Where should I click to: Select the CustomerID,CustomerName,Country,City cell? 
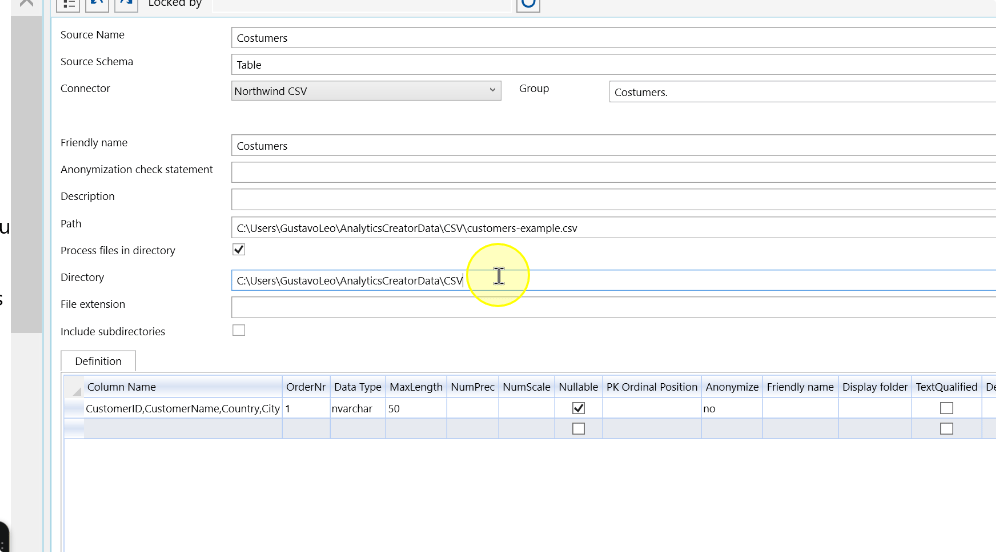click(183, 408)
